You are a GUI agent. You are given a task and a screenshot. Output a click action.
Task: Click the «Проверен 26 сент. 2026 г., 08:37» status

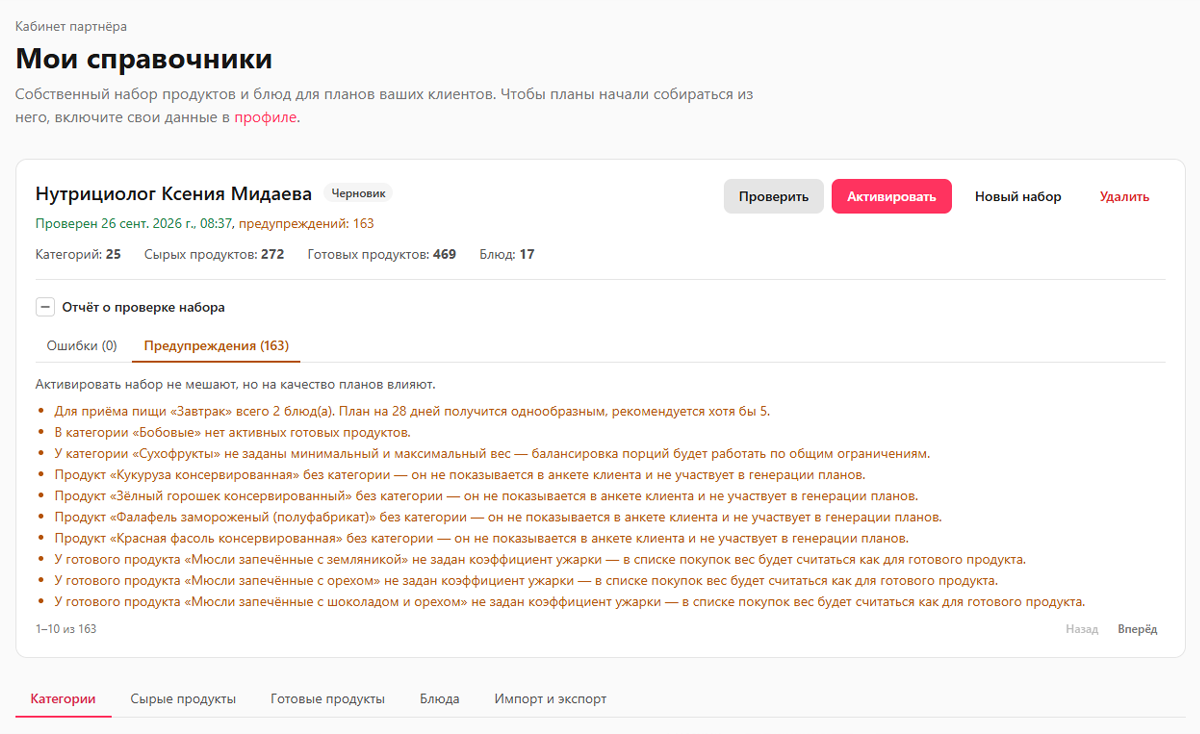click(134, 224)
